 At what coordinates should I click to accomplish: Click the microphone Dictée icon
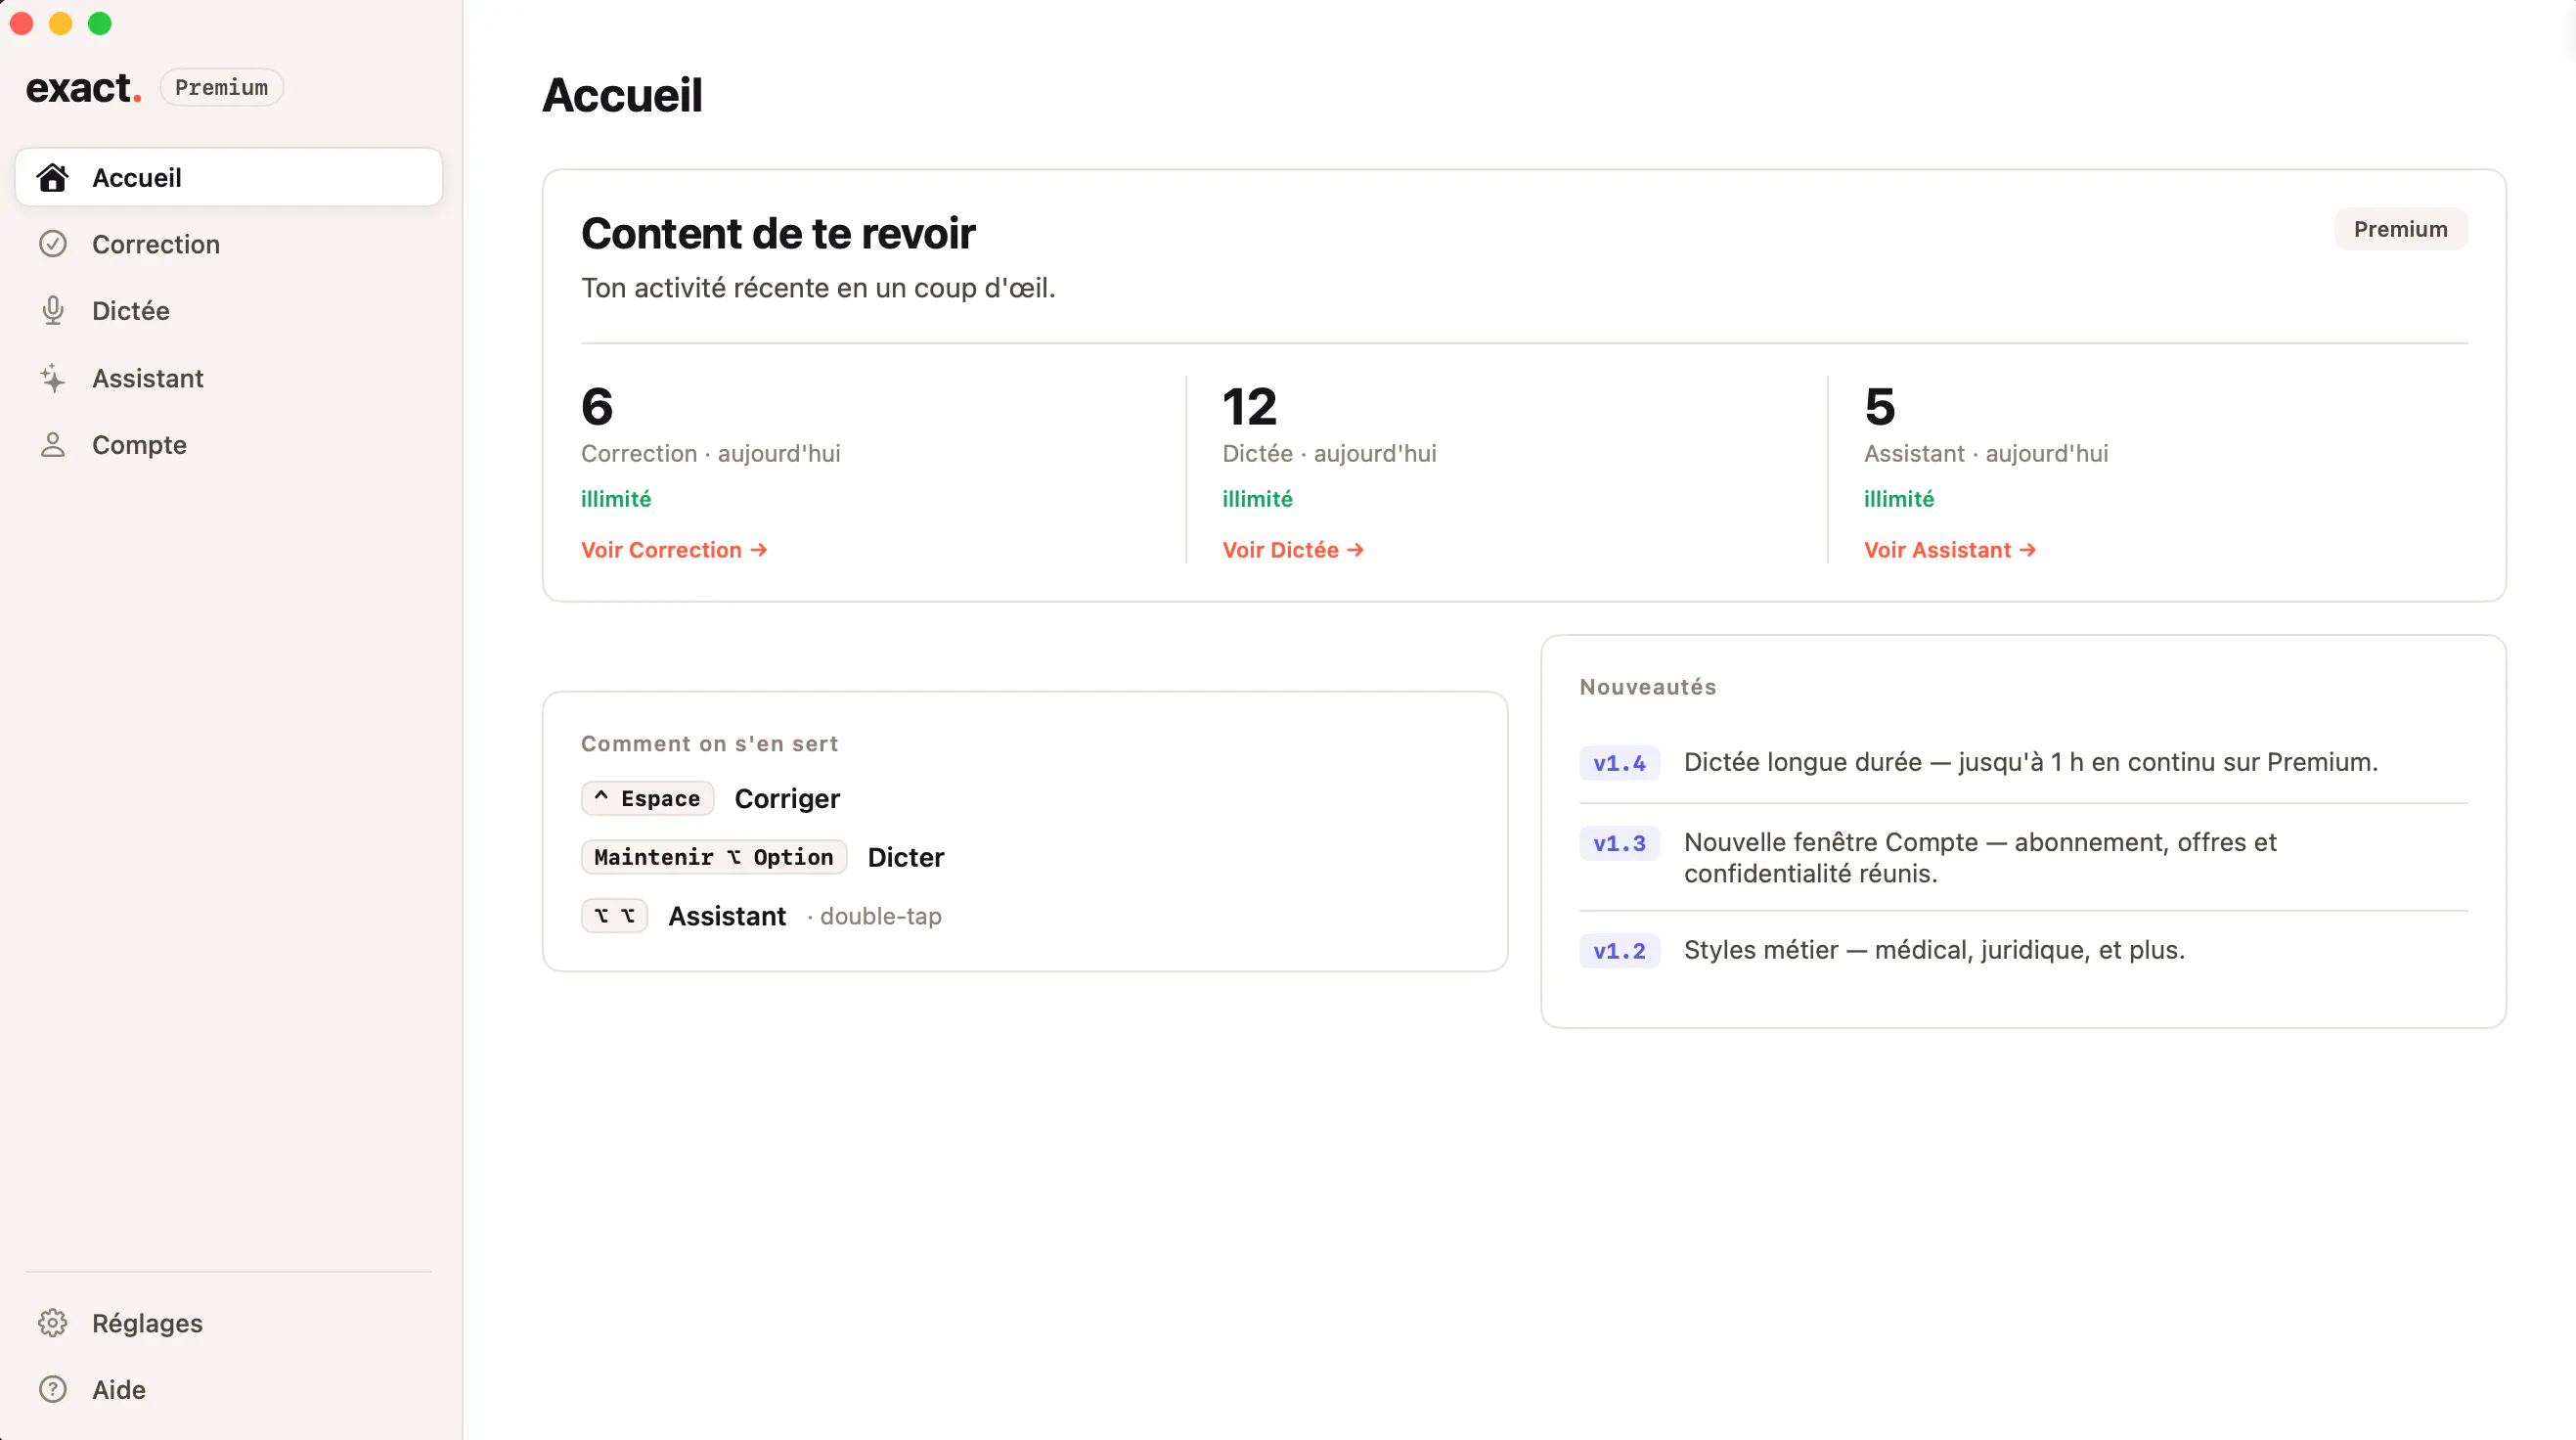(x=52, y=311)
